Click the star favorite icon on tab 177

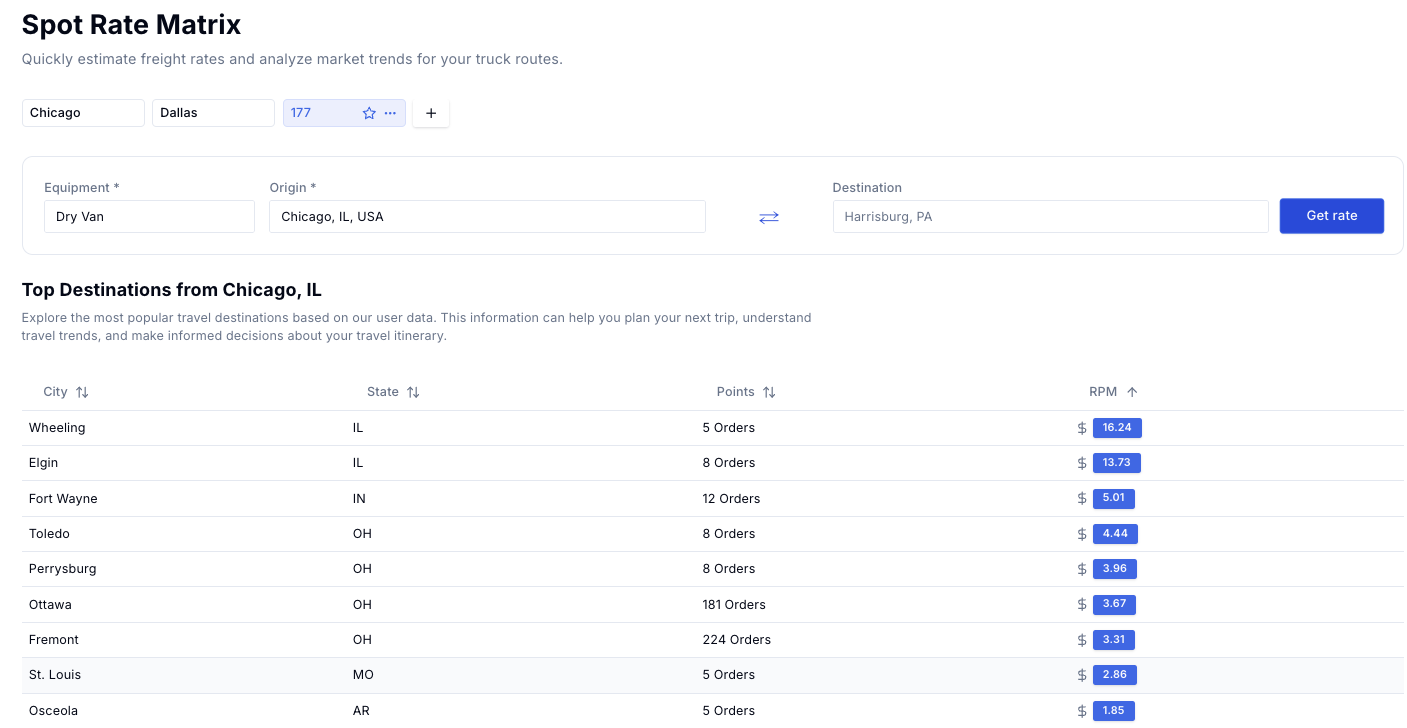pyautogui.click(x=369, y=113)
